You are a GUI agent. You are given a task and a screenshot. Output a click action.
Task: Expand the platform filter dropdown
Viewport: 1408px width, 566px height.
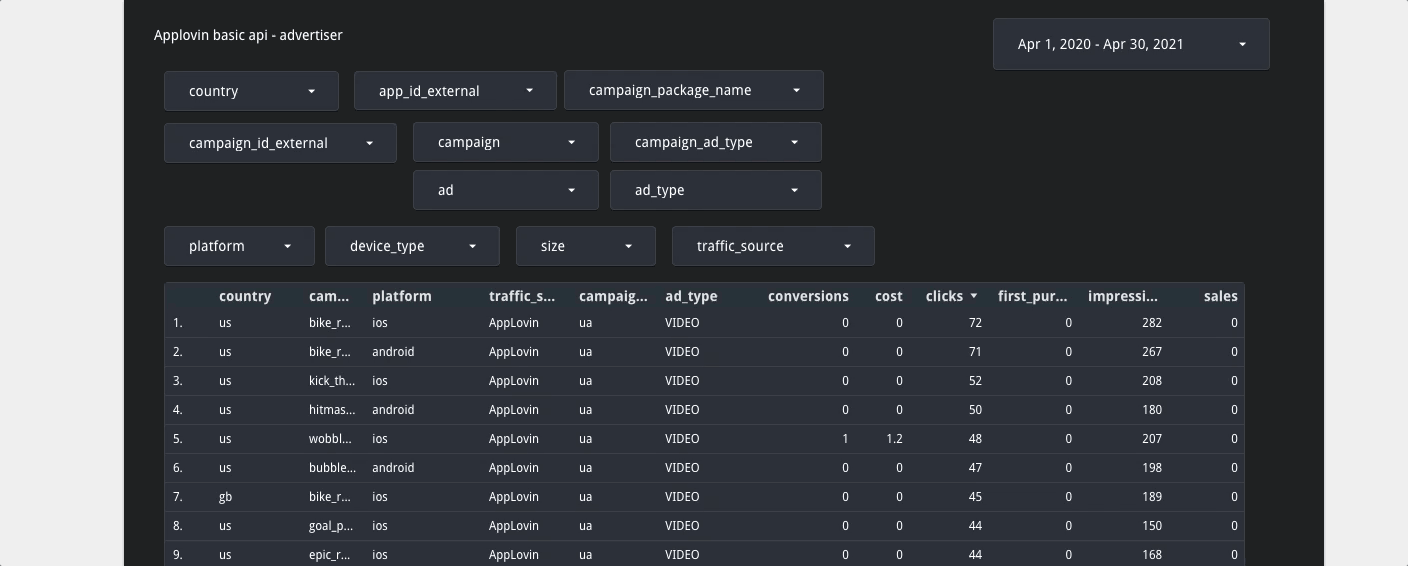pyautogui.click(x=239, y=246)
